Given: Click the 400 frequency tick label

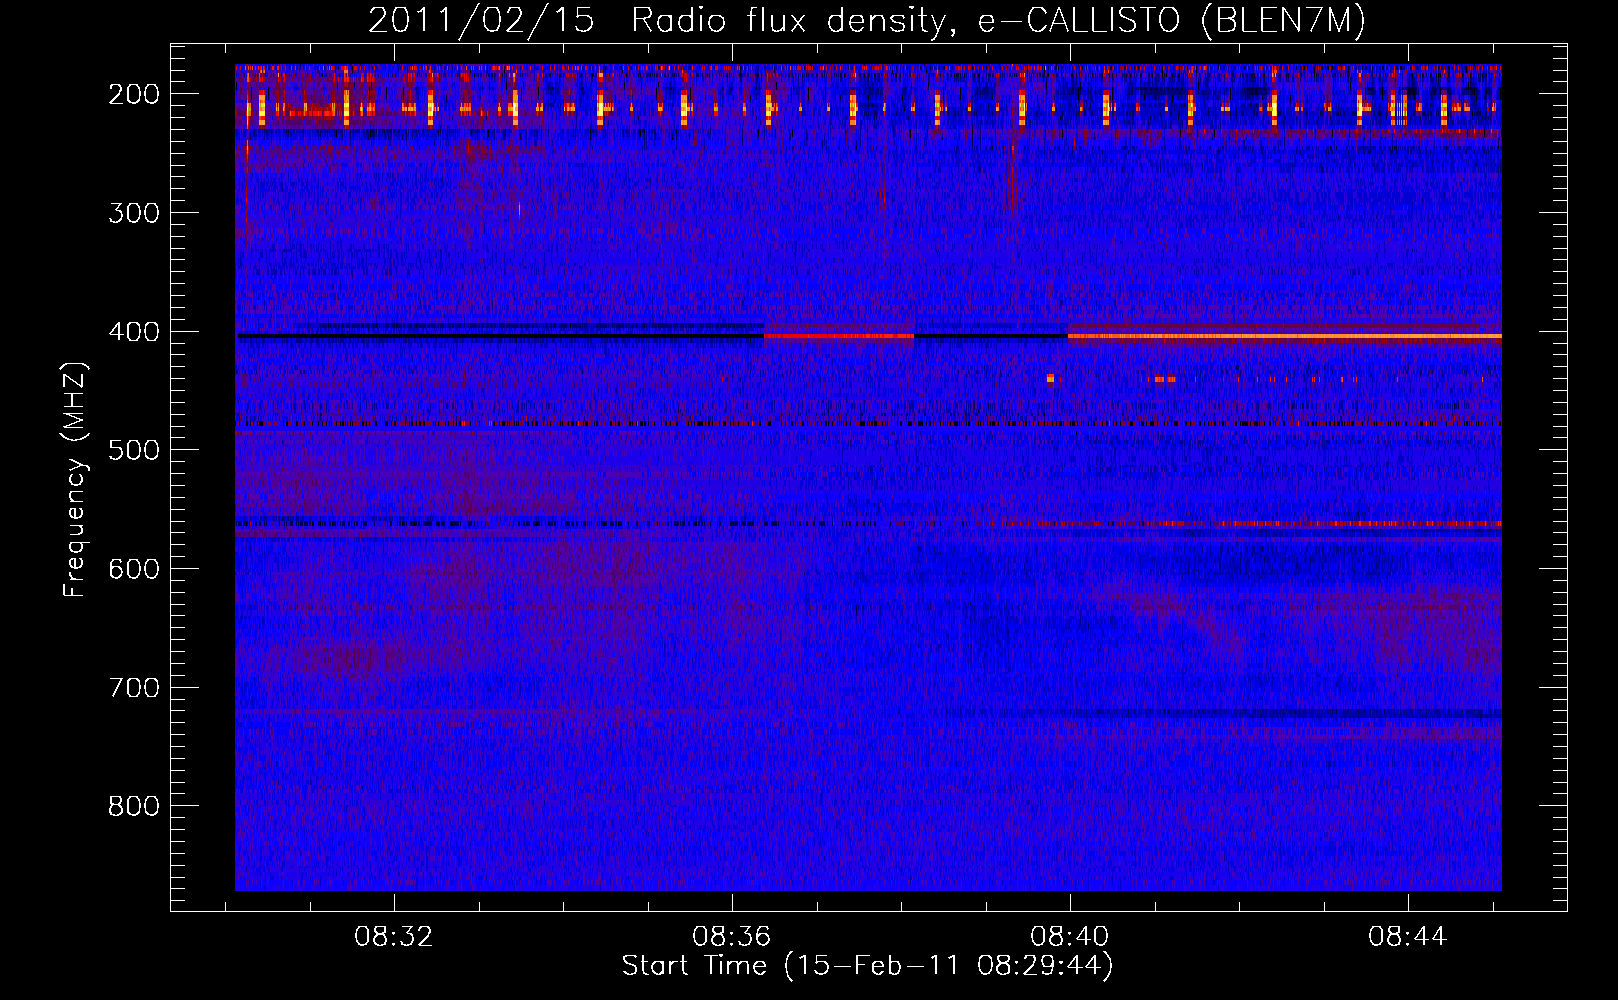Looking at the screenshot, I should point(133,332).
